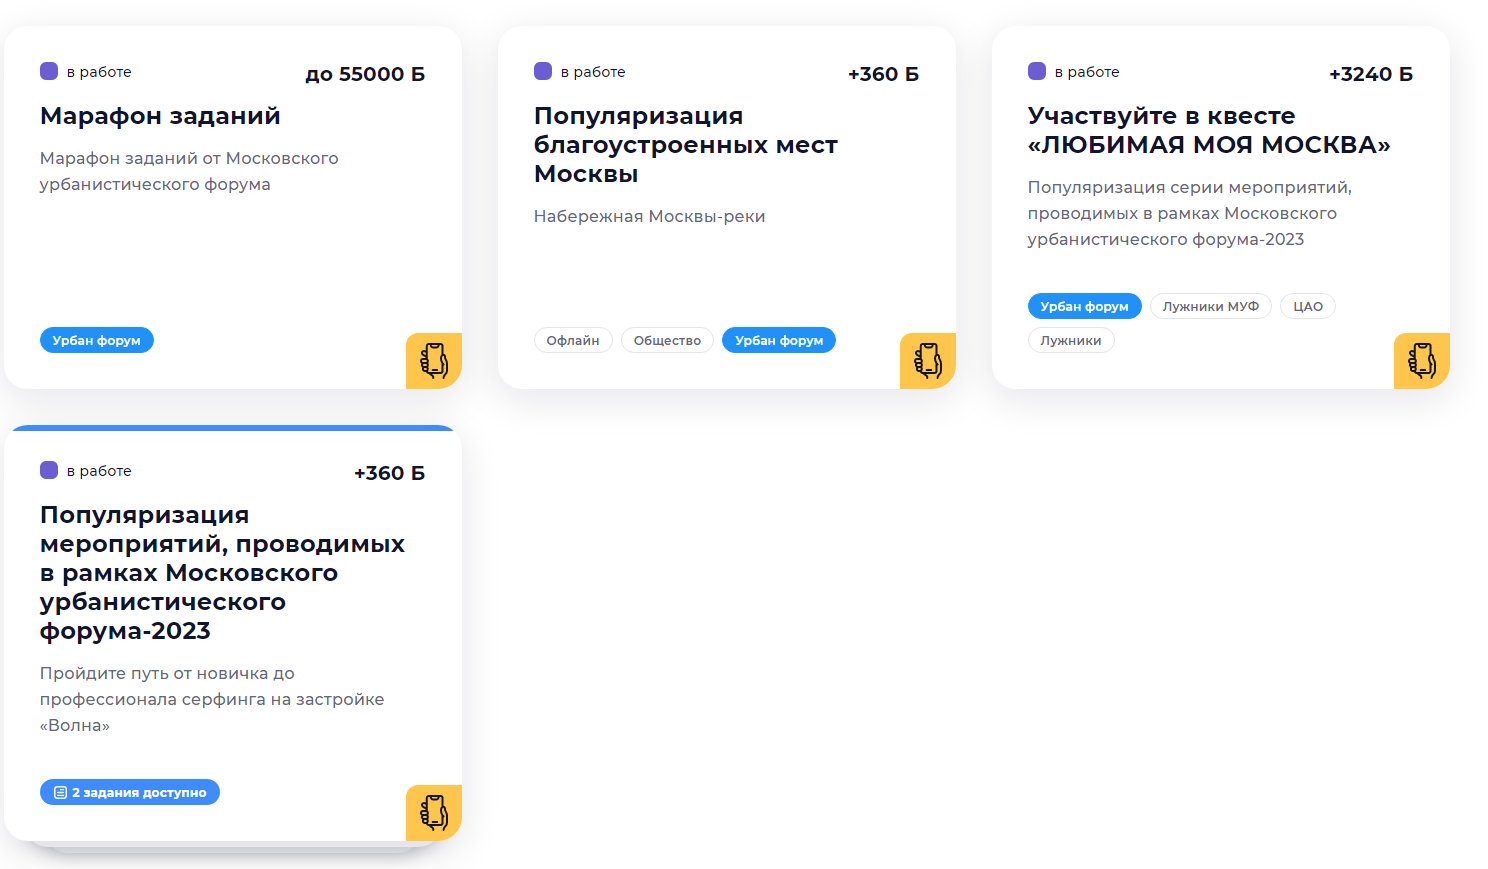Open Участвуйте в квесте ЛЮБИМАЯ МОЯ МОСКВА title

[x=1209, y=130]
